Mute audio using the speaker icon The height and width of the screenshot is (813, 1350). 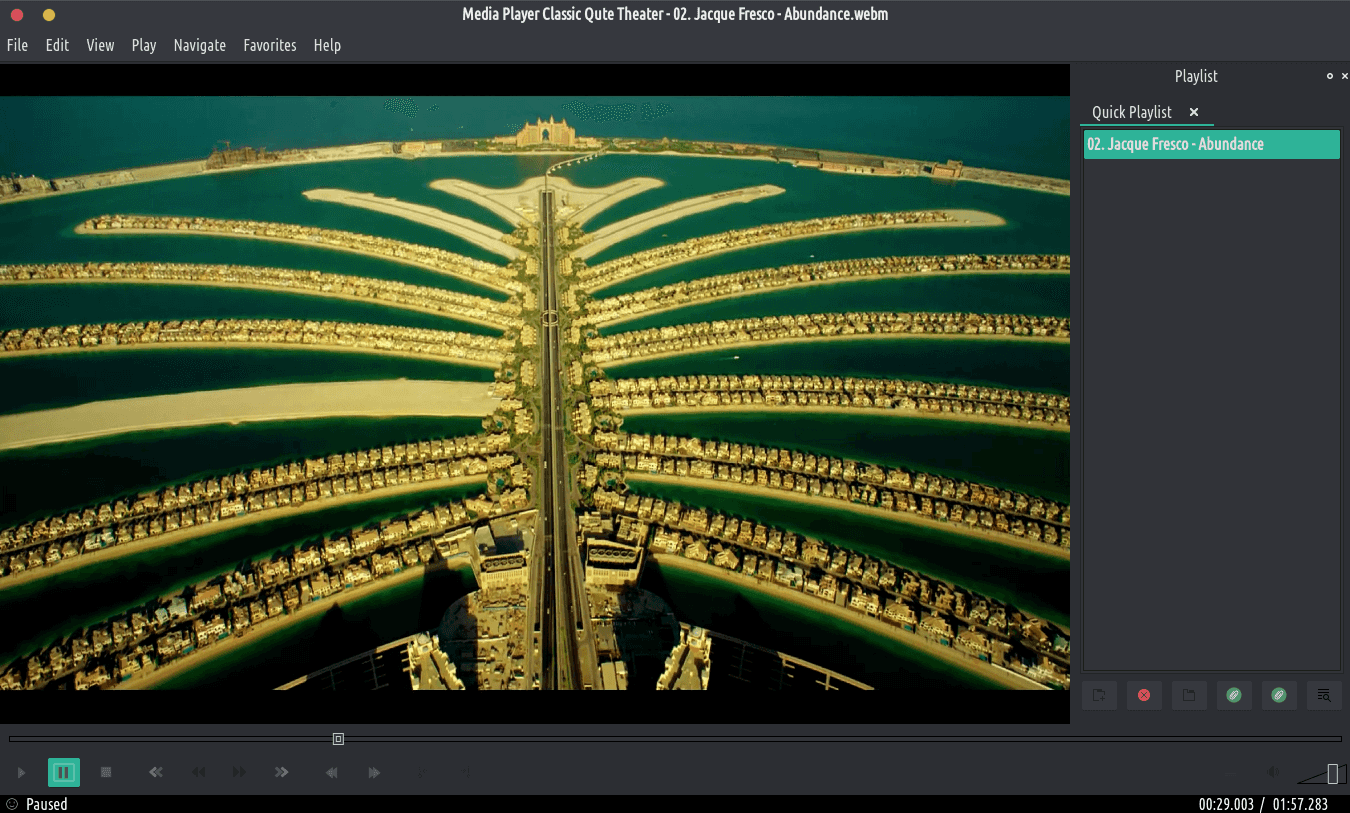click(x=1273, y=772)
